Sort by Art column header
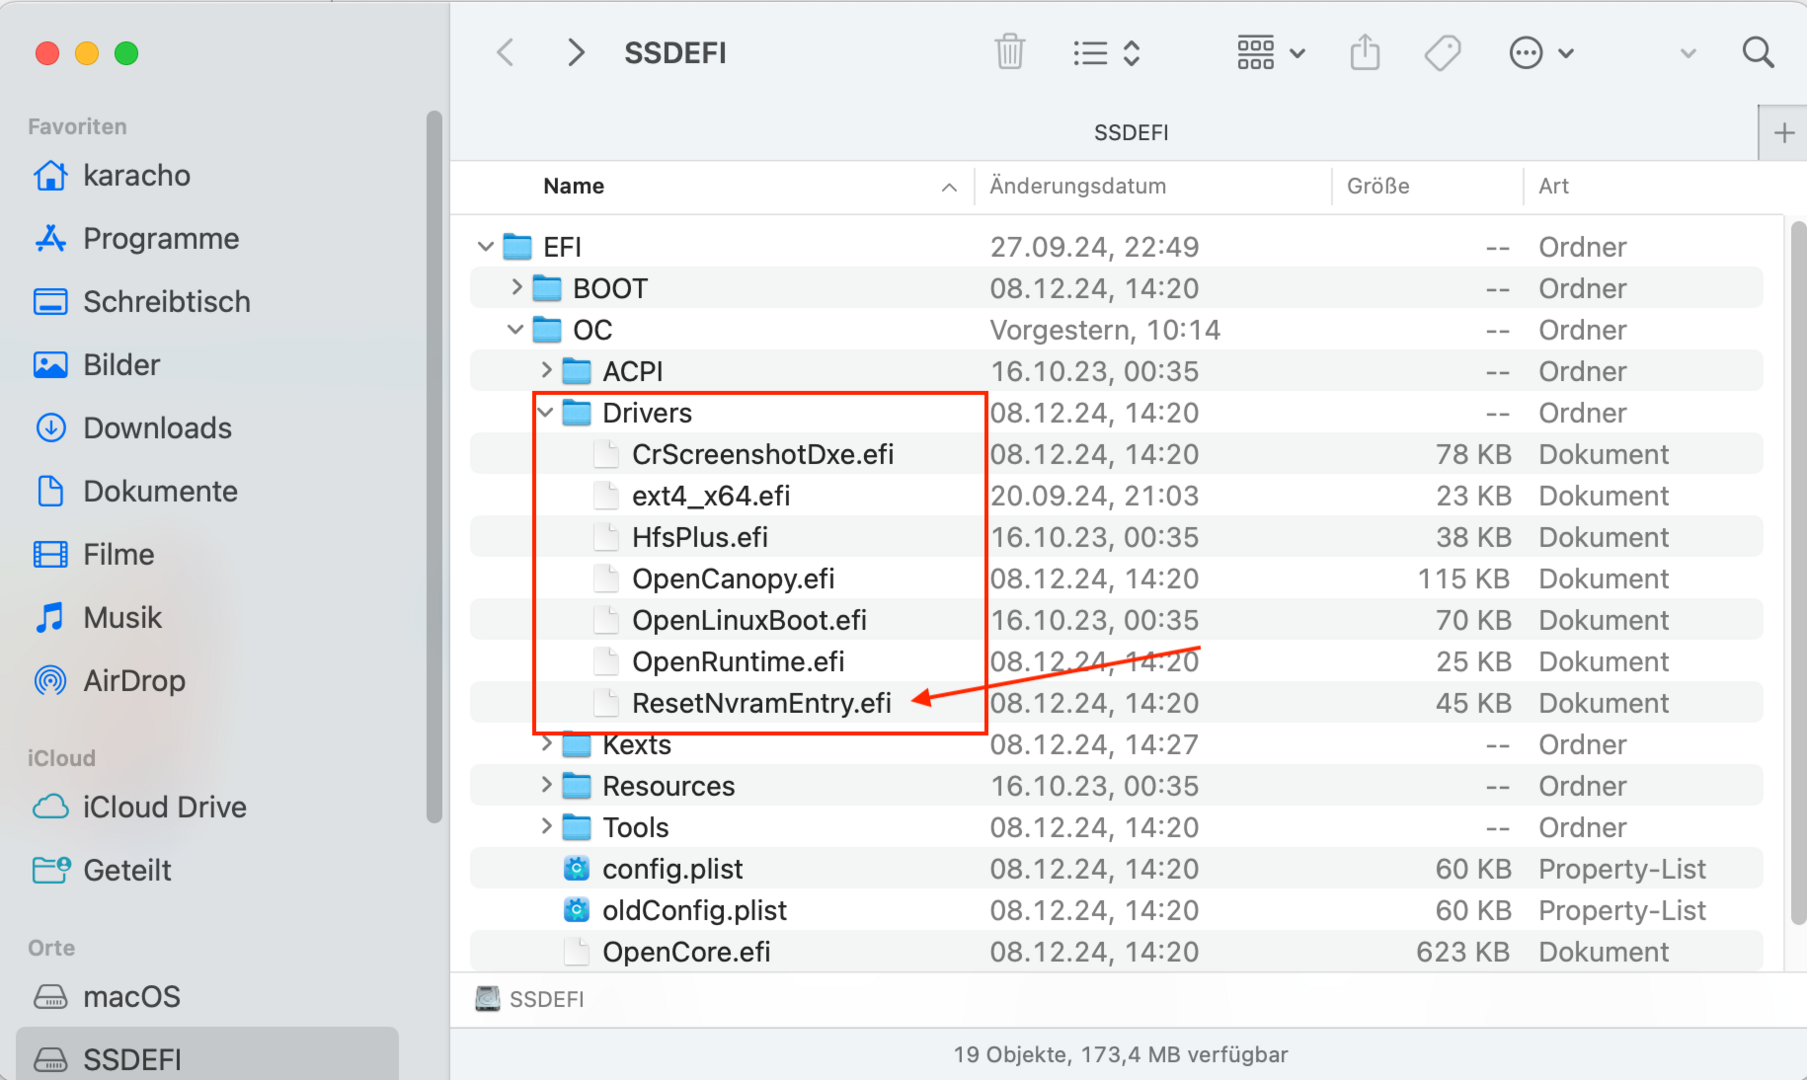Screen dimensions: 1807x1080 (x=1553, y=186)
